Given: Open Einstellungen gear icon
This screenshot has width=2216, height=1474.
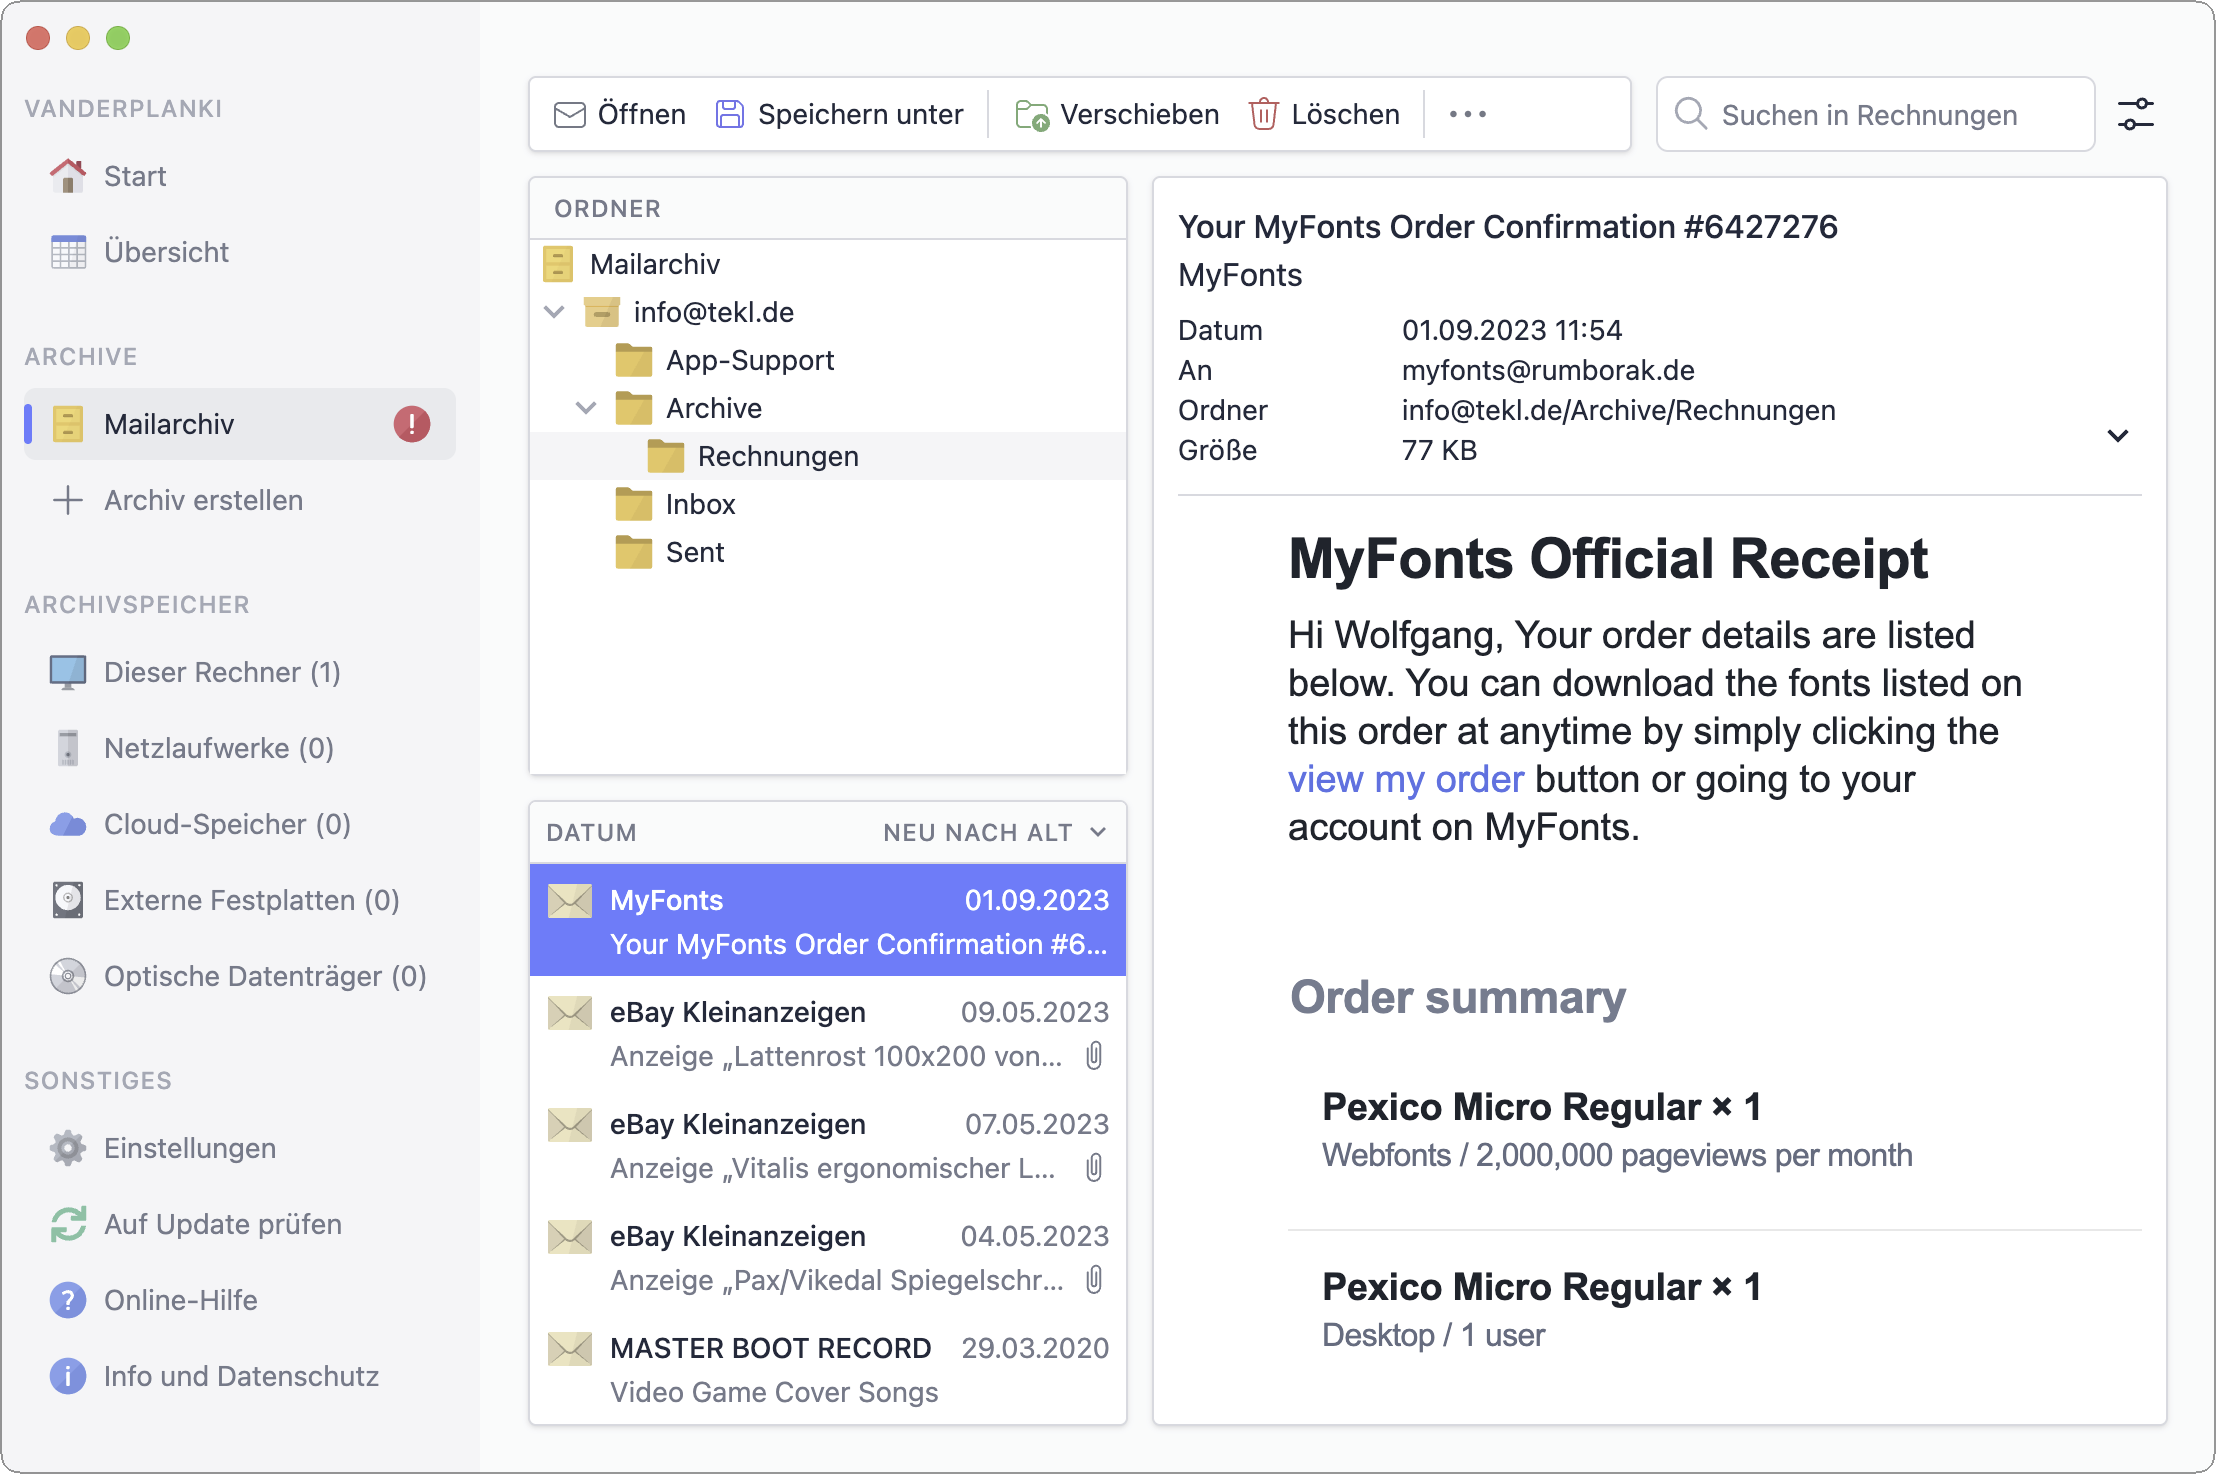Looking at the screenshot, I should tap(68, 1148).
